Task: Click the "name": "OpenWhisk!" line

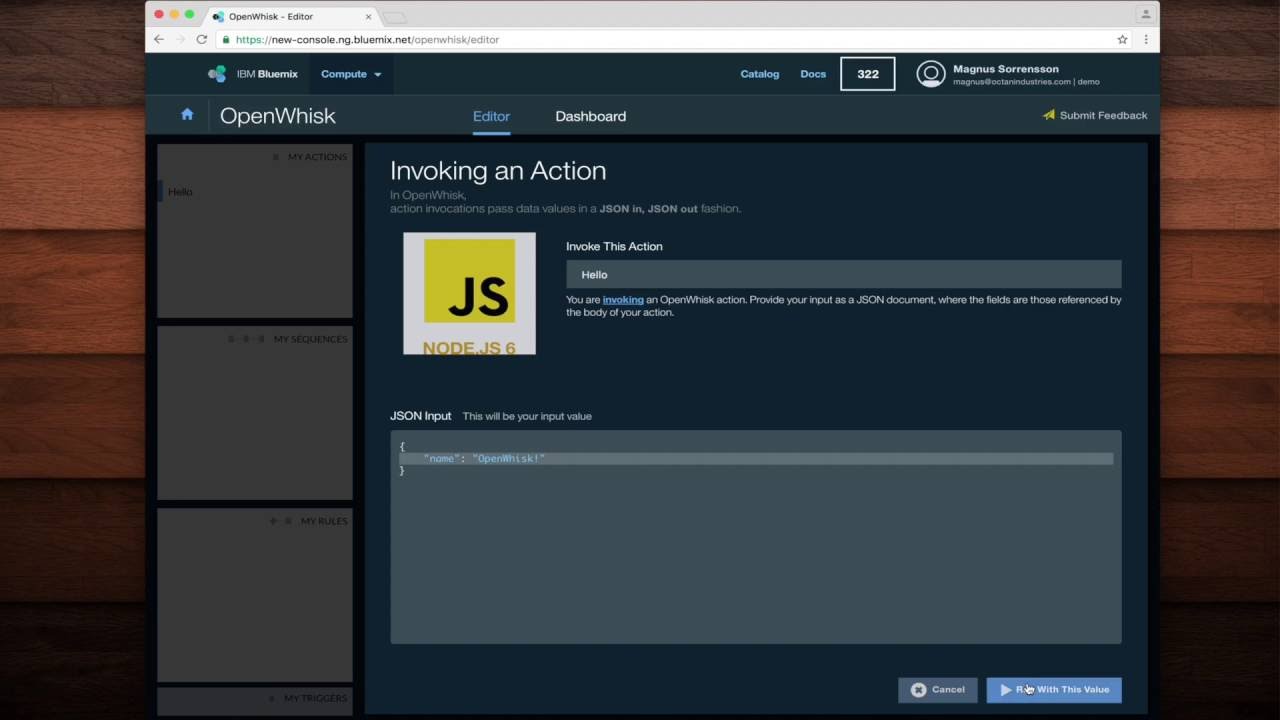Action: 484,458
